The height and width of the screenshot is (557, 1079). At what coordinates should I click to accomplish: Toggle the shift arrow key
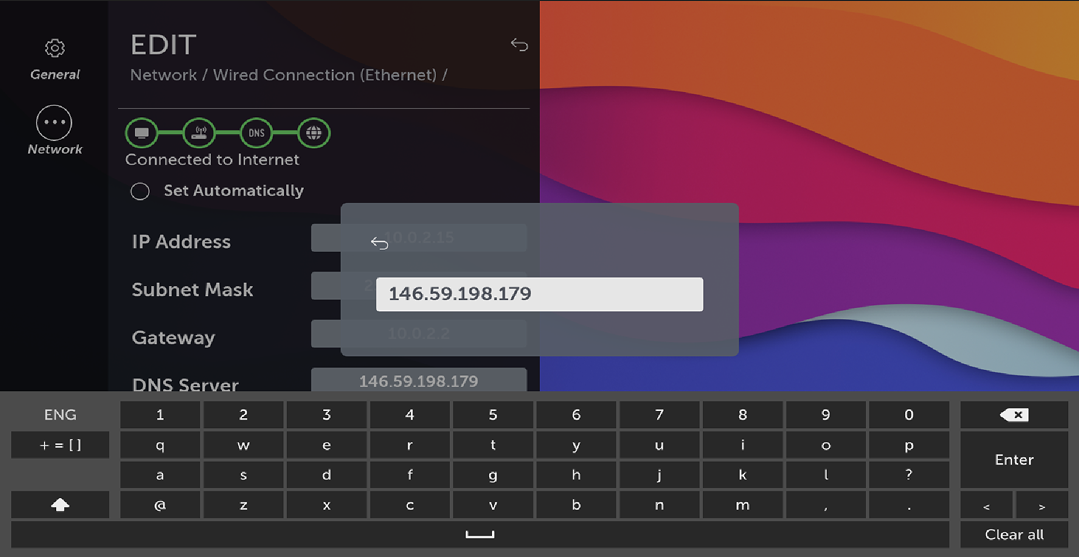click(60, 505)
